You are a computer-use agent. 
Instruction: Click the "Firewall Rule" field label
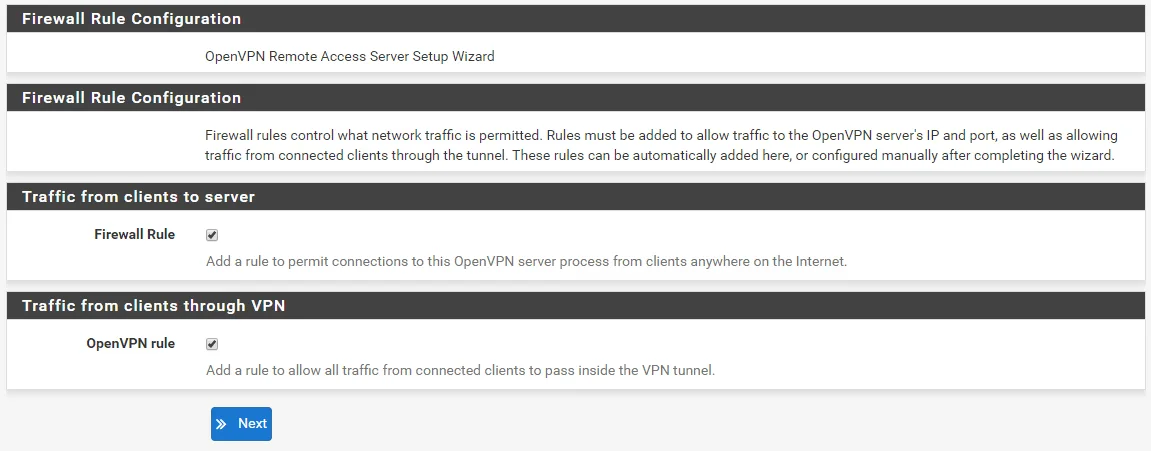coord(133,235)
